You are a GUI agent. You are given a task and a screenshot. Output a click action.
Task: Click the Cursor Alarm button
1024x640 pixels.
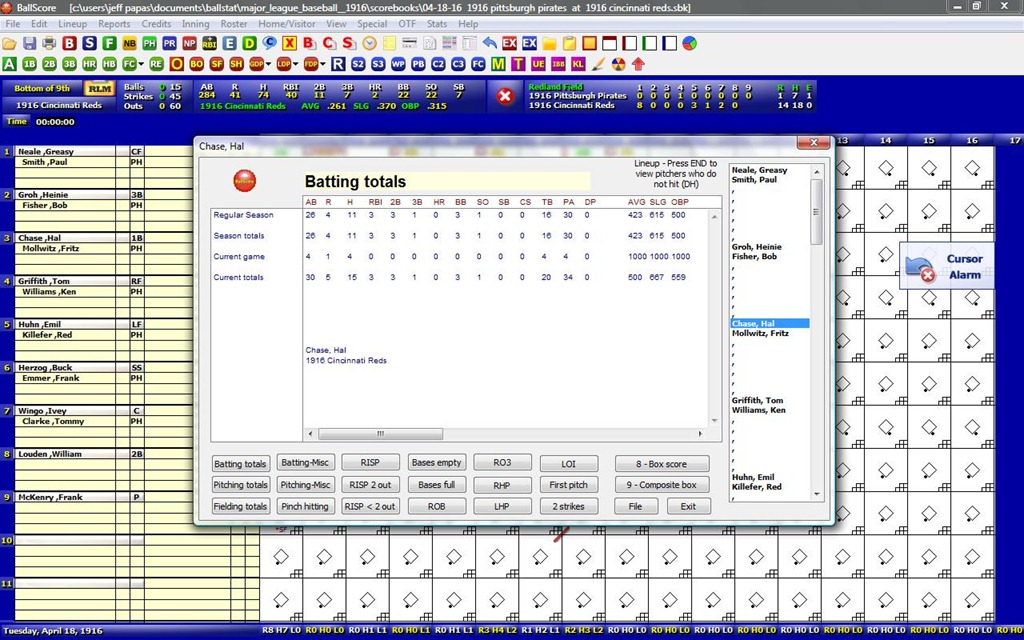[946, 266]
